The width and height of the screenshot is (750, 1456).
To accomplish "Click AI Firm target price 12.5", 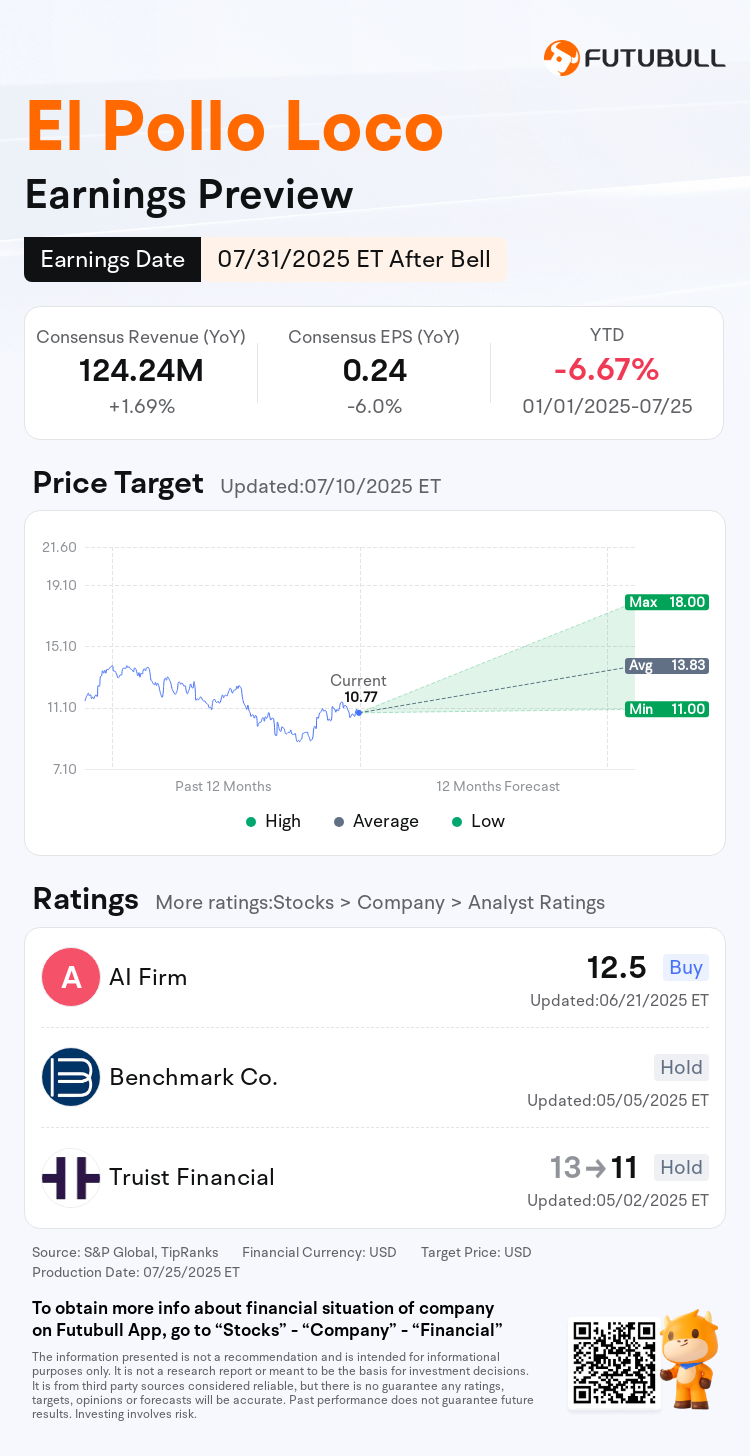I will [617, 968].
